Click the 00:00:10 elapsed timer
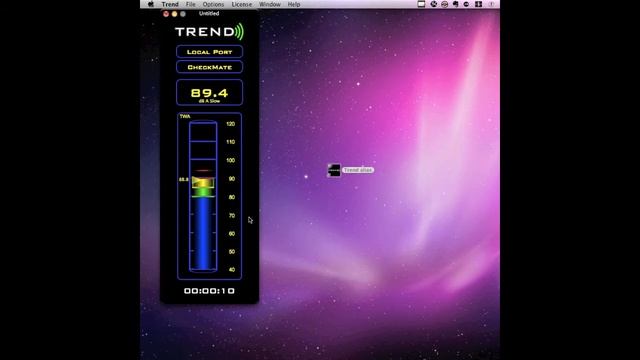The width and height of the screenshot is (640, 360). (x=209, y=291)
